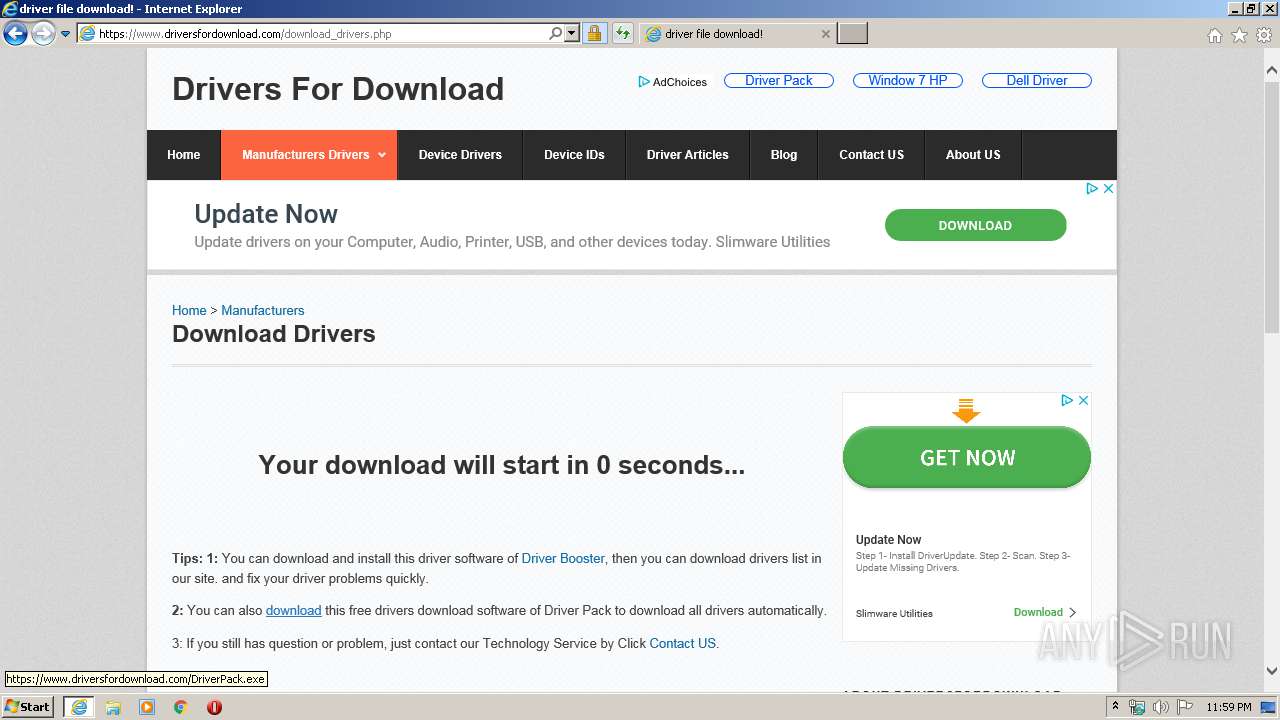Open Chrome from the taskbar

click(181, 707)
